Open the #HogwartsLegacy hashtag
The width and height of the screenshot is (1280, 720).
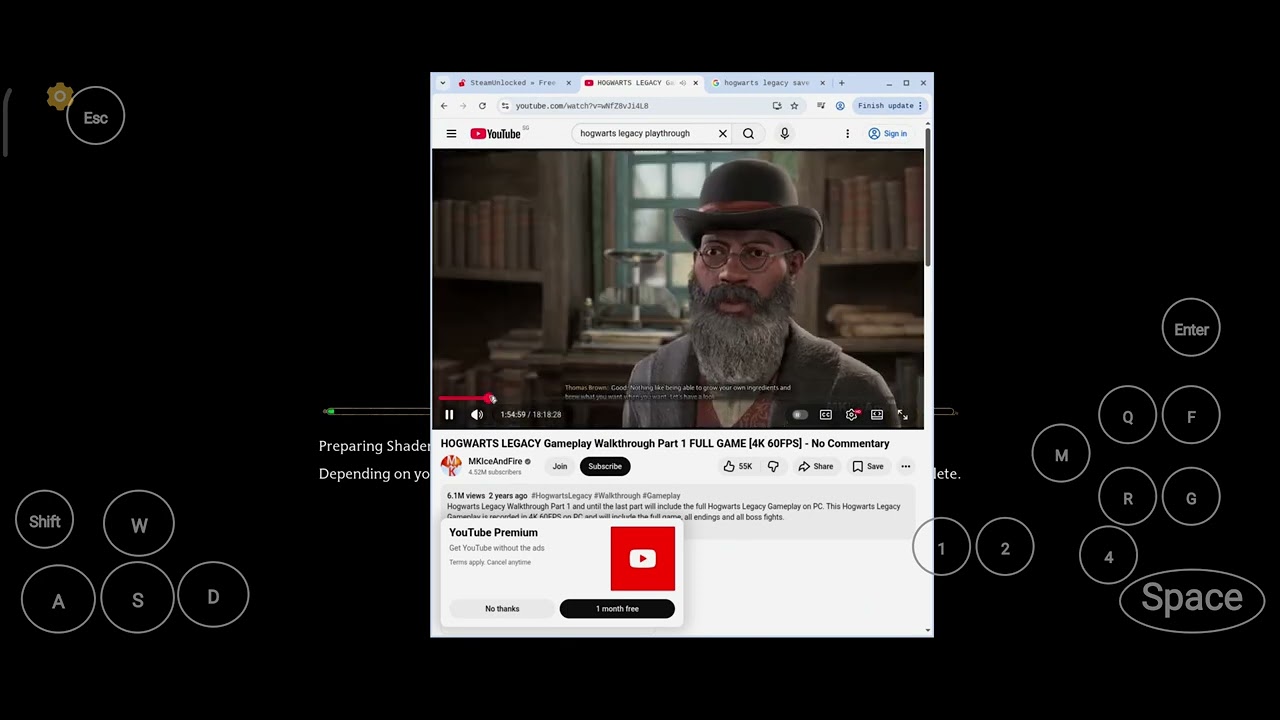click(561, 496)
